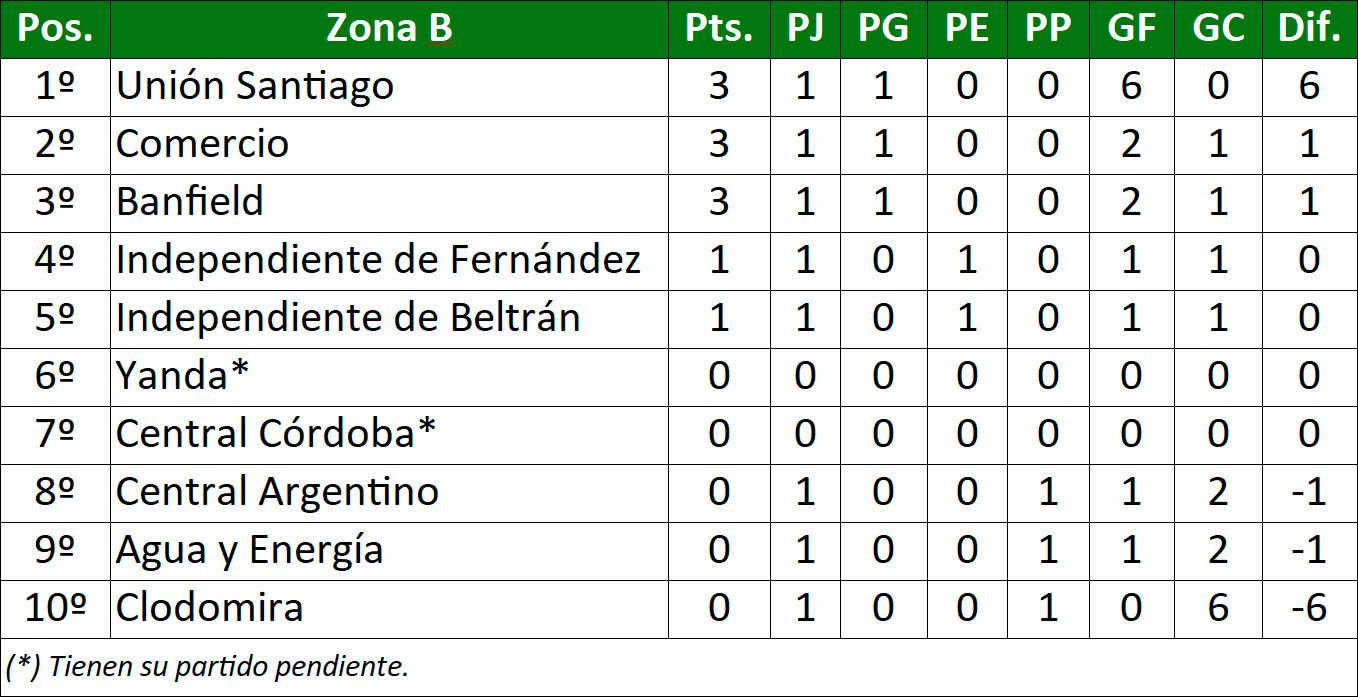The height and width of the screenshot is (697, 1358).
Task: Select the Independiente de Fernández row name
Action: [x=378, y=261]
